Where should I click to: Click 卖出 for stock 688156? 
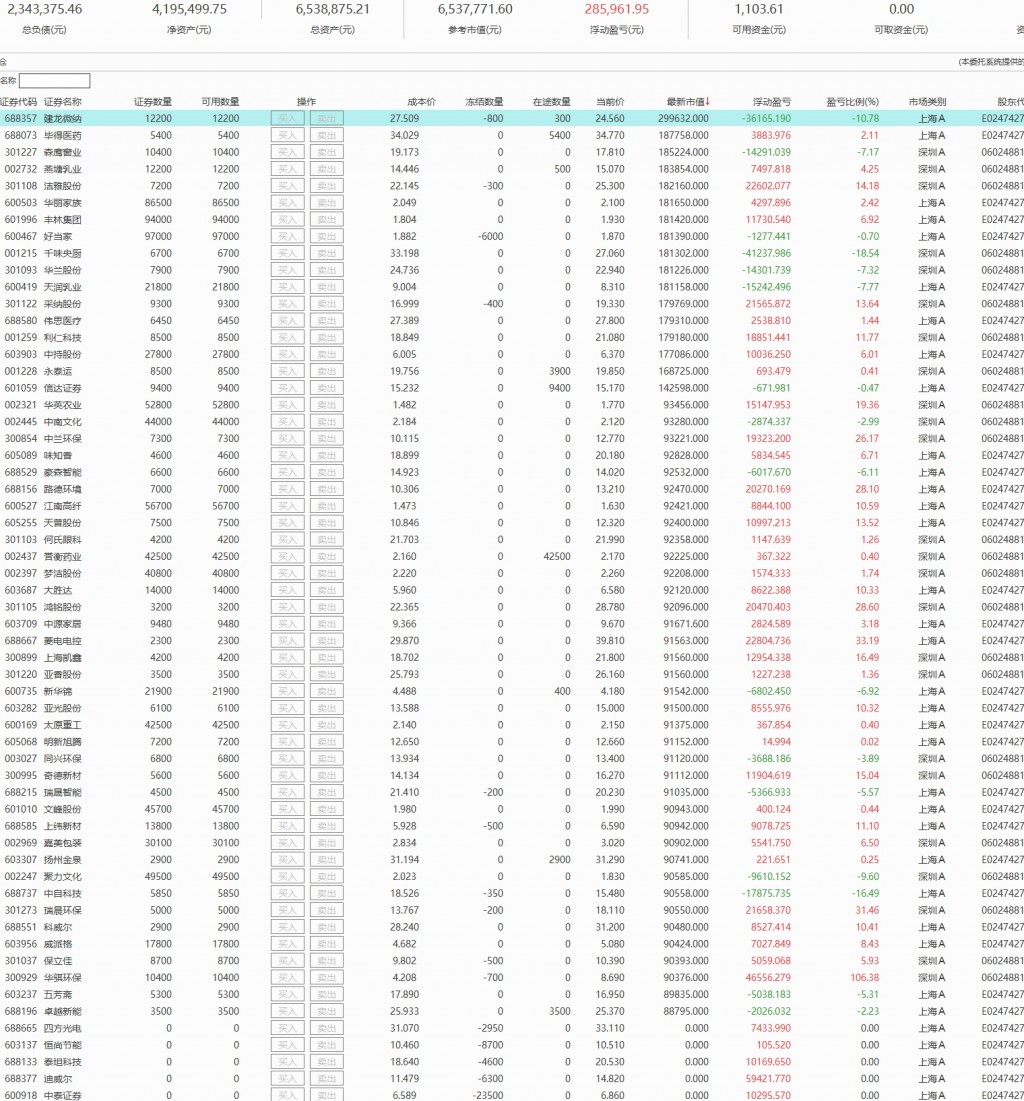pos(327,489)
